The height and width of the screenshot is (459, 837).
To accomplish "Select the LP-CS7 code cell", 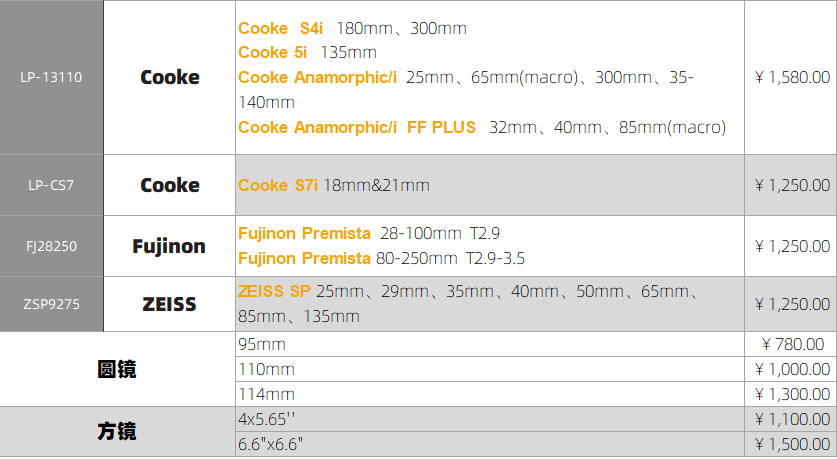I will tap(51, 185).
